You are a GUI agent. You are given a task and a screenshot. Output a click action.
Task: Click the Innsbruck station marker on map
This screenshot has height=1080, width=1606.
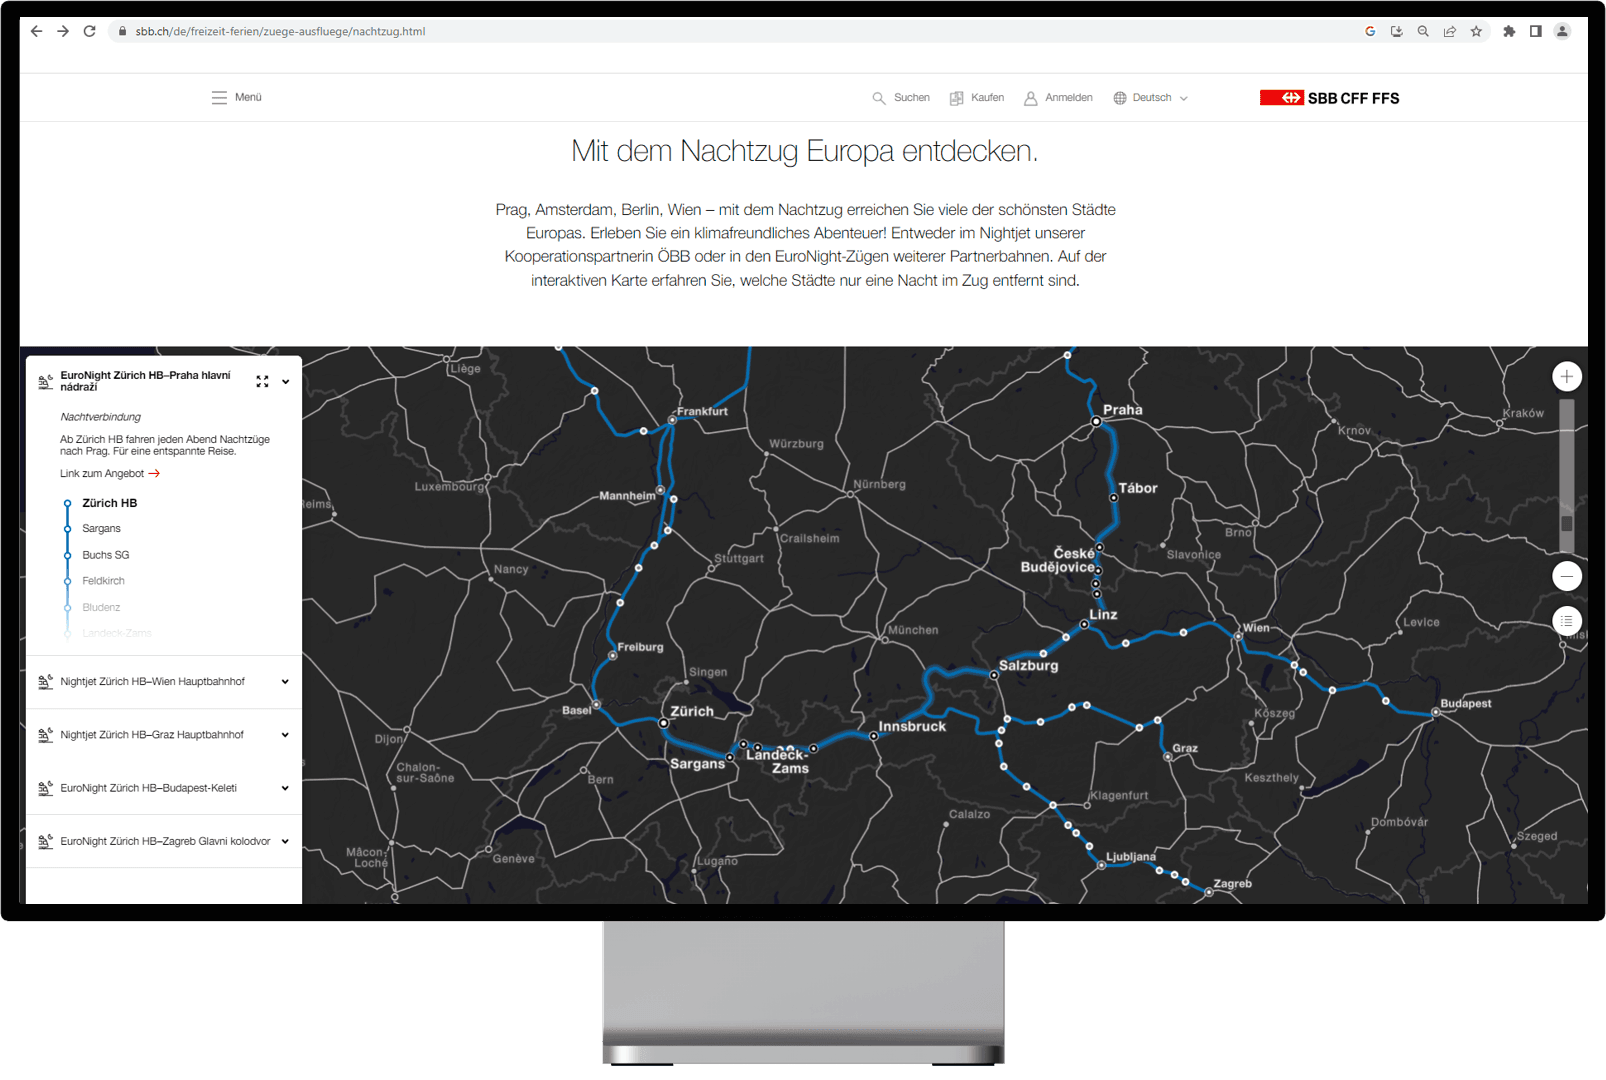click(874, 736)
